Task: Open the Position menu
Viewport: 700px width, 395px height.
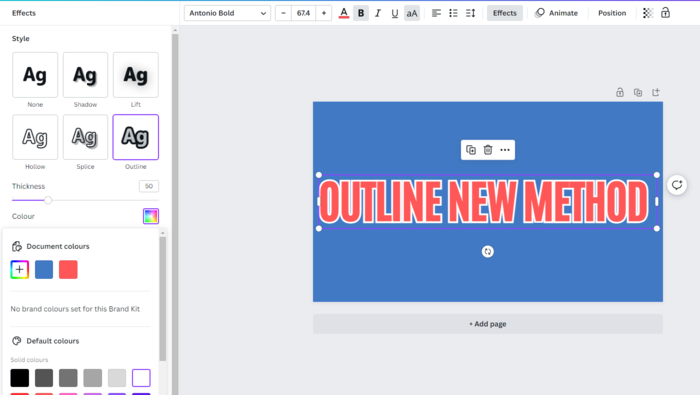Action: pyautogui.click(x=612, y=13)
